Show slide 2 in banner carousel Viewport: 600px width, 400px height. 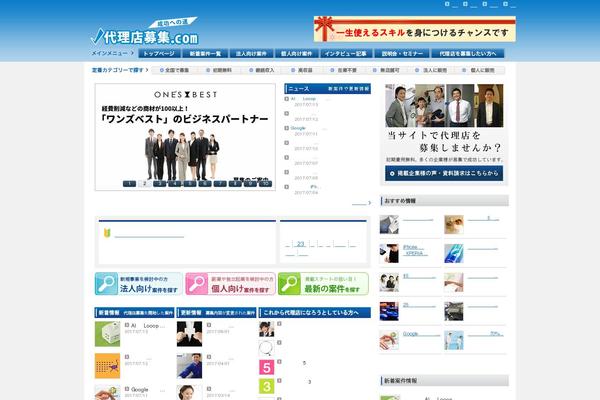pos(144,184)
